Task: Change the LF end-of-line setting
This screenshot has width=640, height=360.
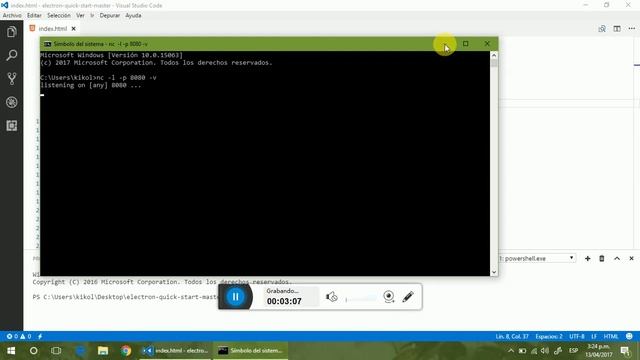Action: [594, 336]
